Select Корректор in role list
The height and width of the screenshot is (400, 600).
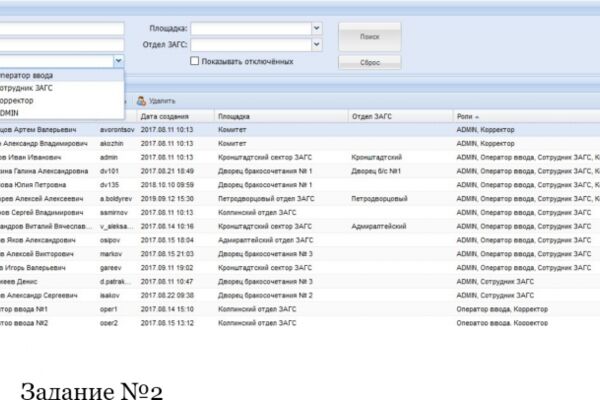tap(62, 101)
